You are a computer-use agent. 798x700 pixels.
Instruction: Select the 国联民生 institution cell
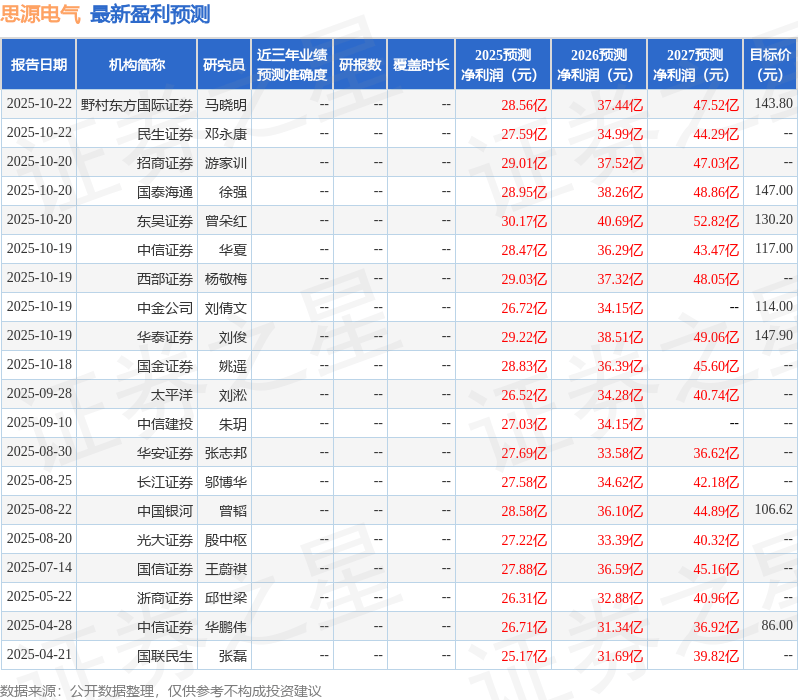click(136, 656)
